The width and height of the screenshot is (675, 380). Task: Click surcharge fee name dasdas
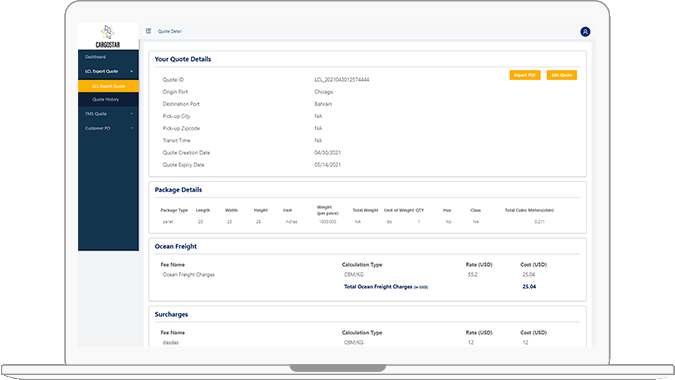coord(170,343)
